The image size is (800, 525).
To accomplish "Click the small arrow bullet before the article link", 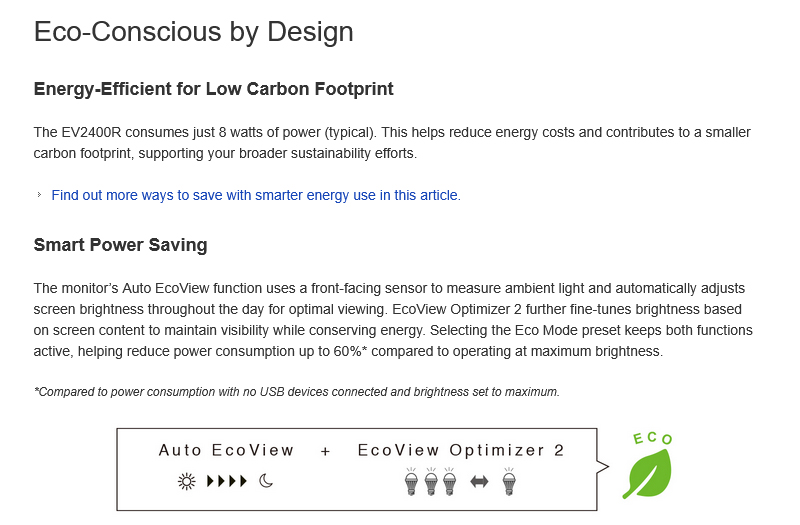I will click(x=40, y=195).
